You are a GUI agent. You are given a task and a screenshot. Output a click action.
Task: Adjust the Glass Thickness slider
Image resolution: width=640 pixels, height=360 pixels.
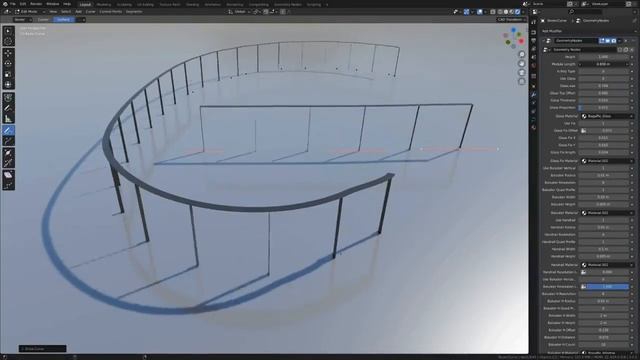coord(603,100)
